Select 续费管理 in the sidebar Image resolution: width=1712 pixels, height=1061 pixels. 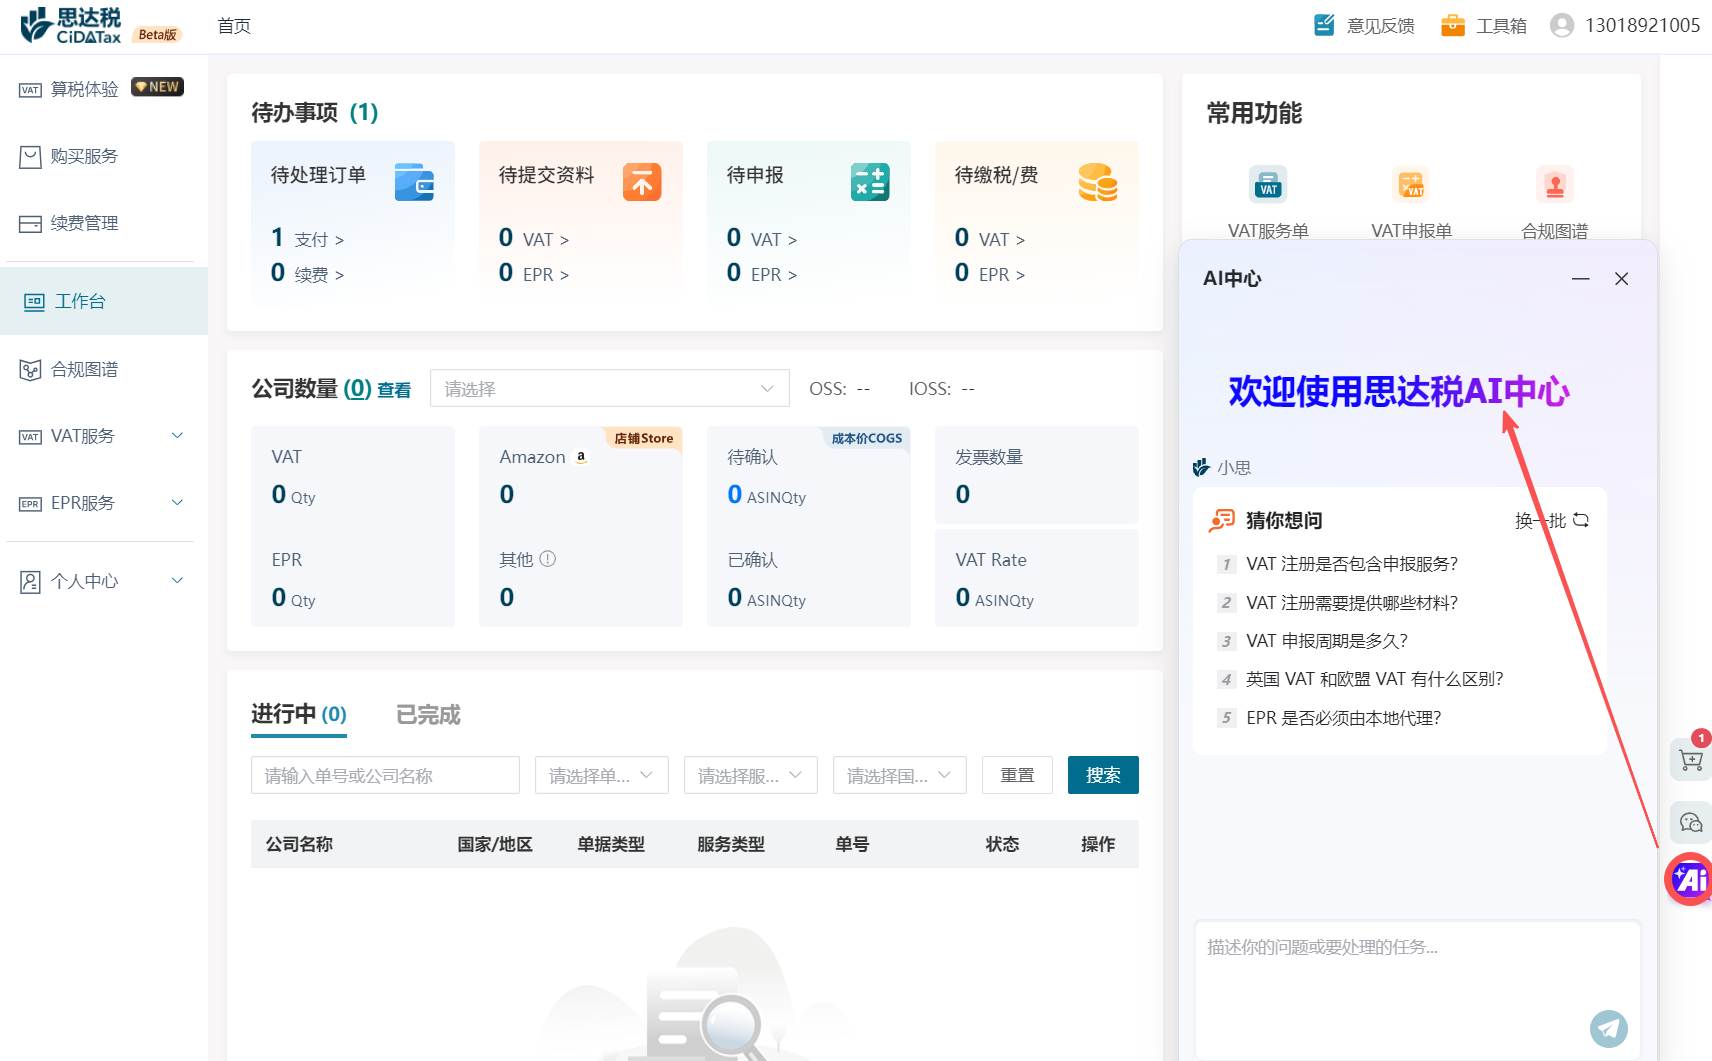85,223
